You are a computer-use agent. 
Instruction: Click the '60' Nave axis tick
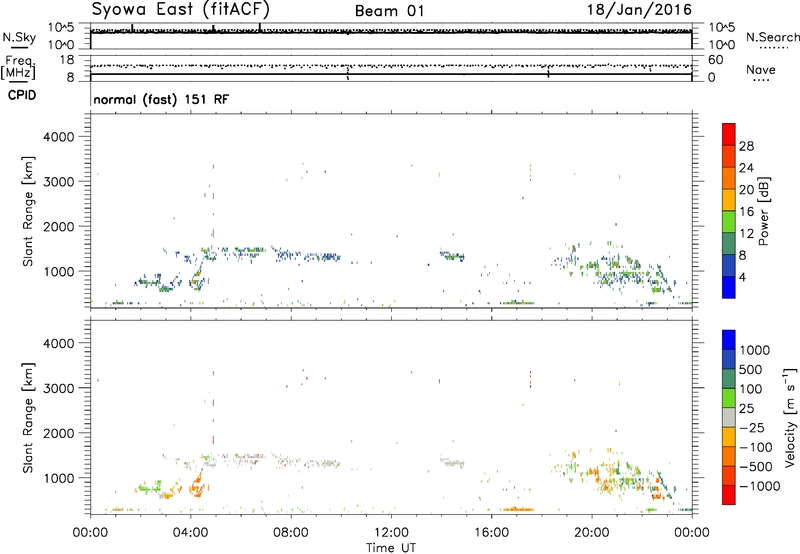coord(716,60)
